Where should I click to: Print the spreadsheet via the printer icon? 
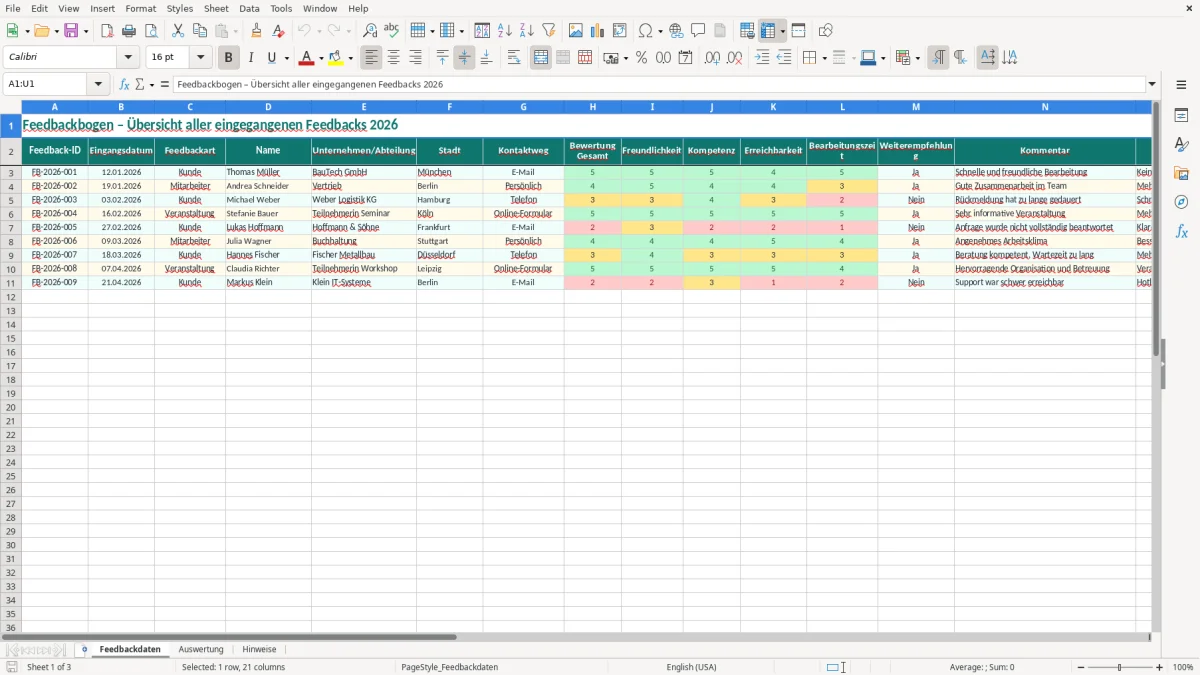(129, 31)
